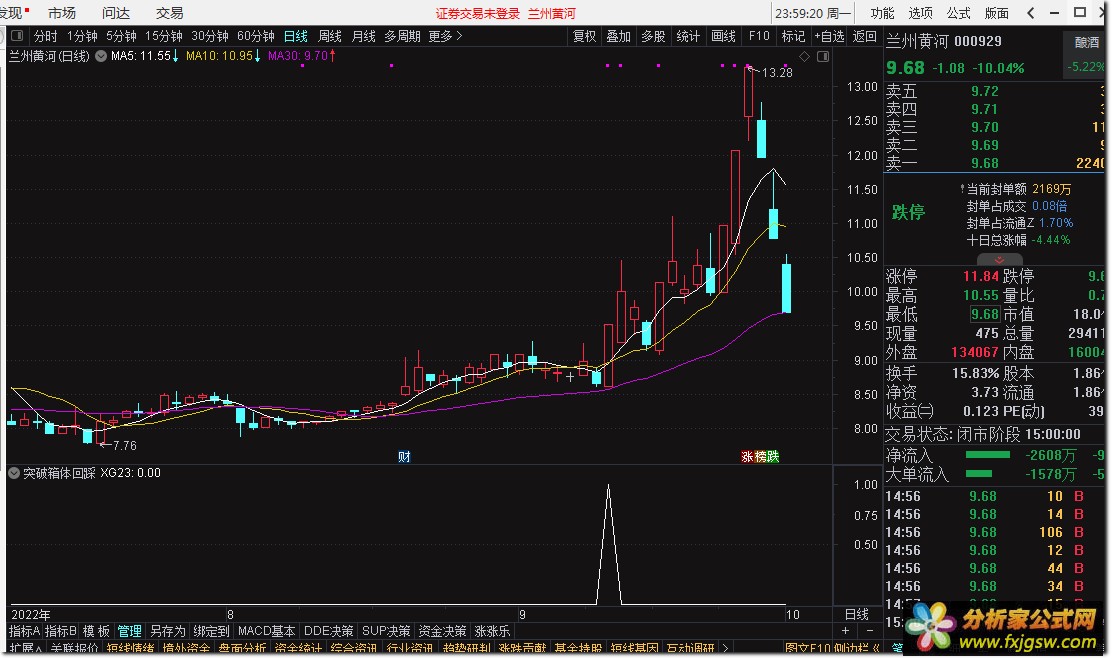Screen dimensions: 1113x659
Task: Switch indicator to DDE决策
Action: pos(328,631)
